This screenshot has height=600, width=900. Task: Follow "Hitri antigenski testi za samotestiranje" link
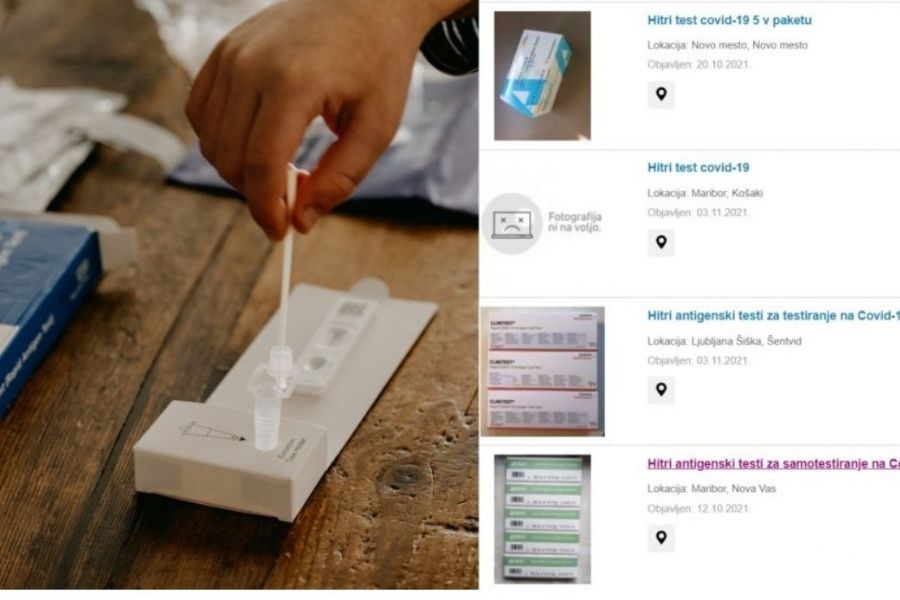[773, 463]
